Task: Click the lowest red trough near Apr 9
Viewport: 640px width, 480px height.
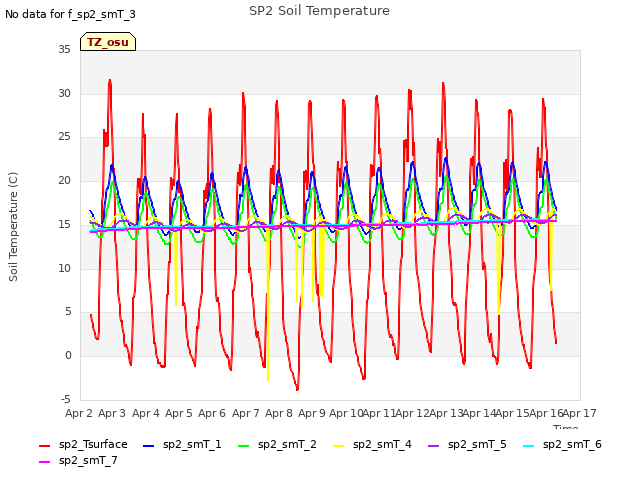Action: 297,389
